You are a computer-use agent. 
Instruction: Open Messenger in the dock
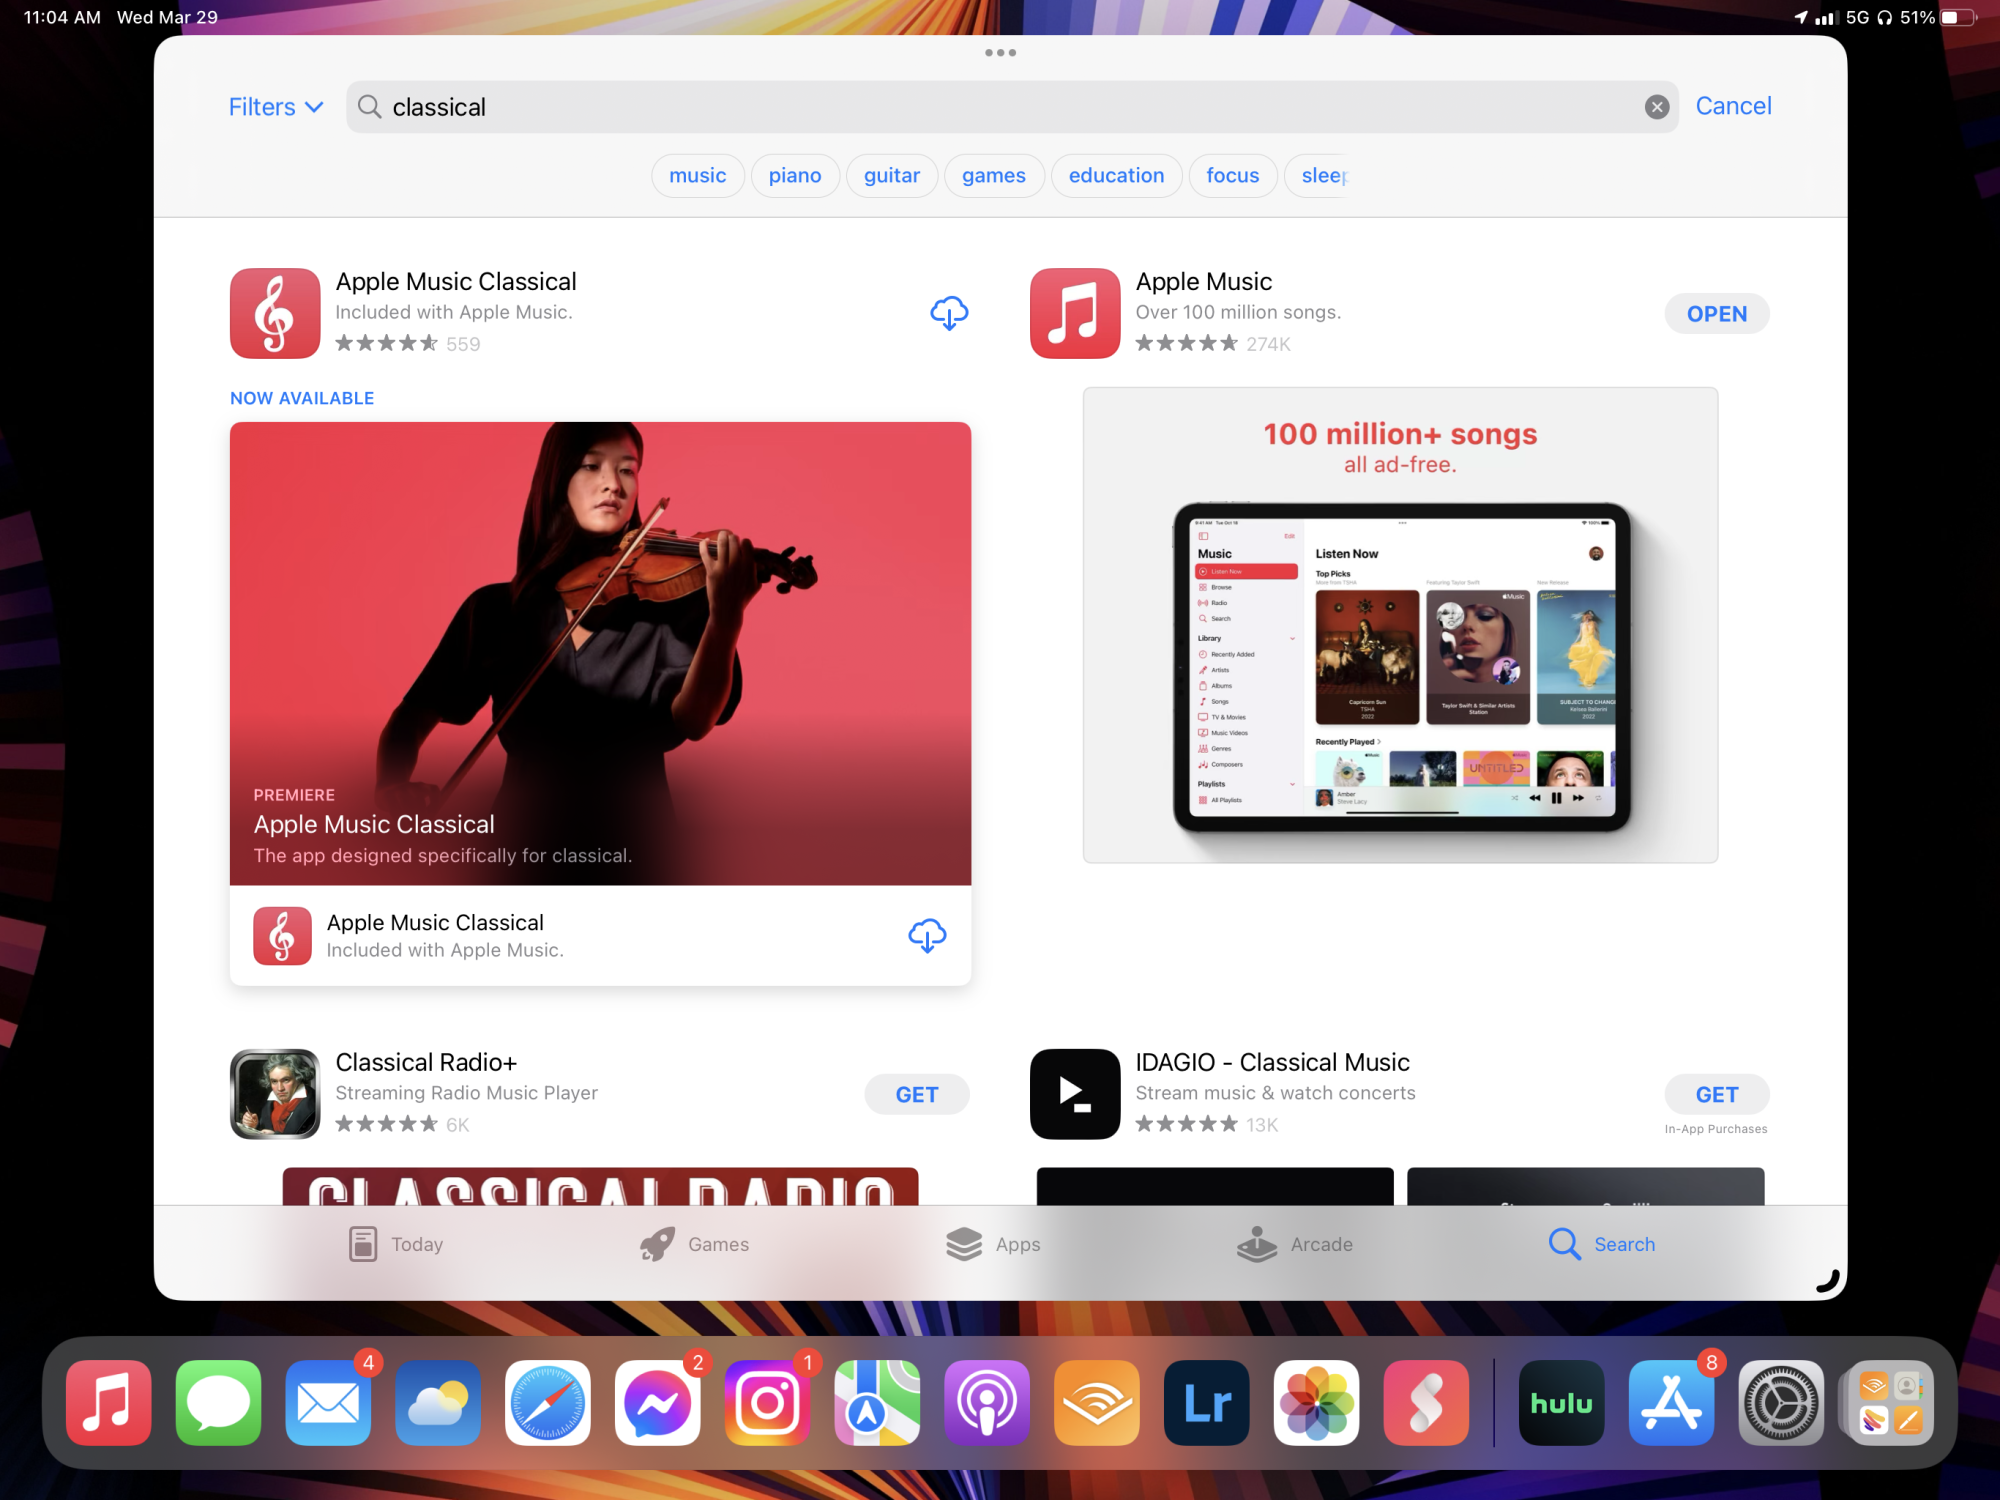658,1403
